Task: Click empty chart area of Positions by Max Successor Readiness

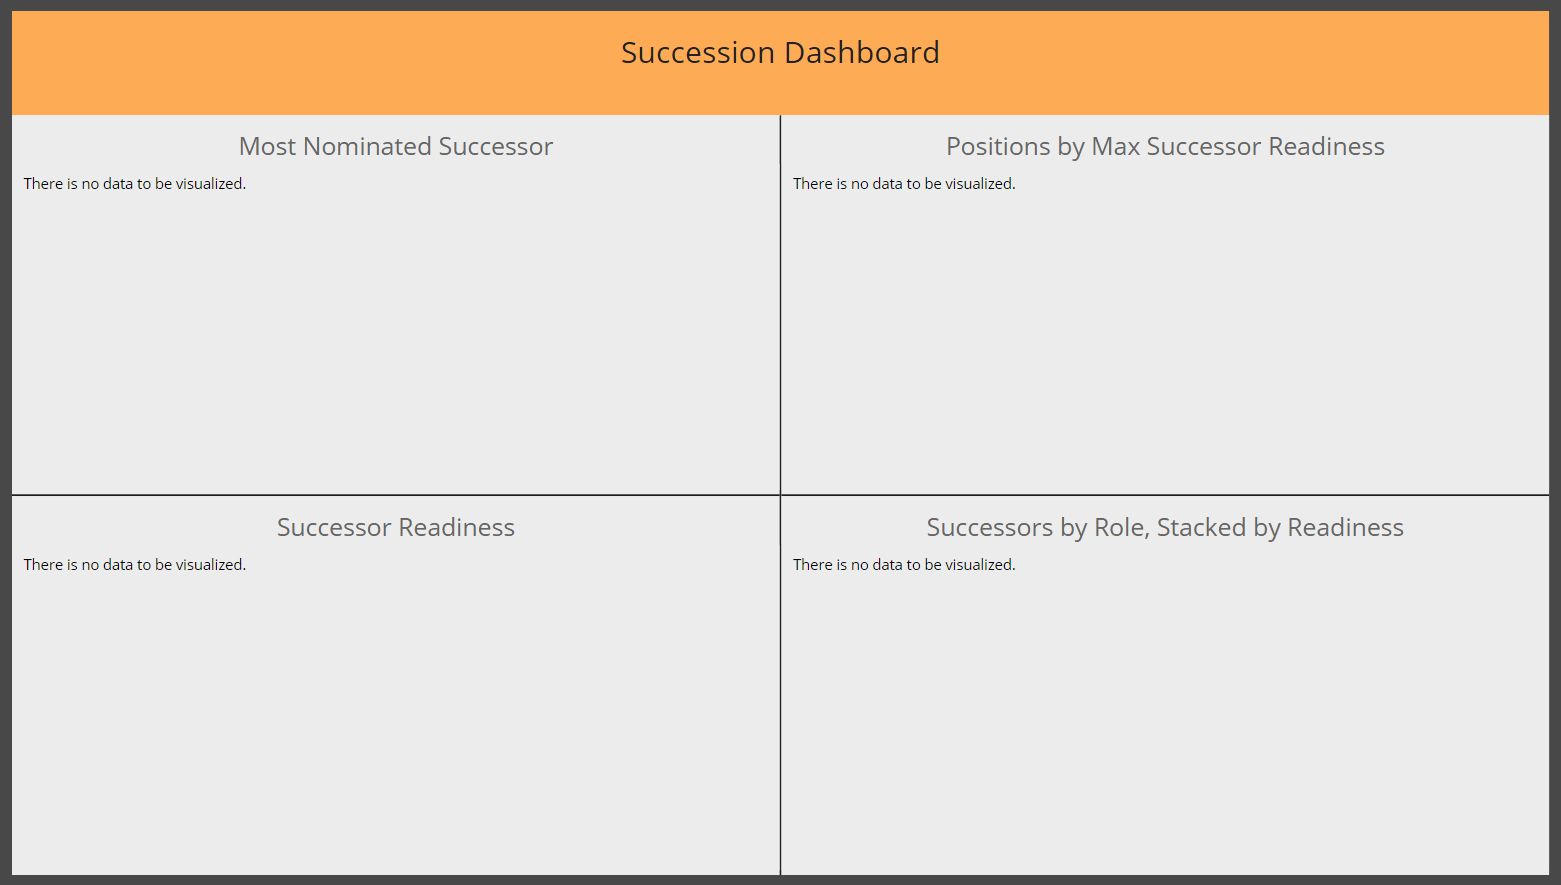Action: tap(1165, 340)
